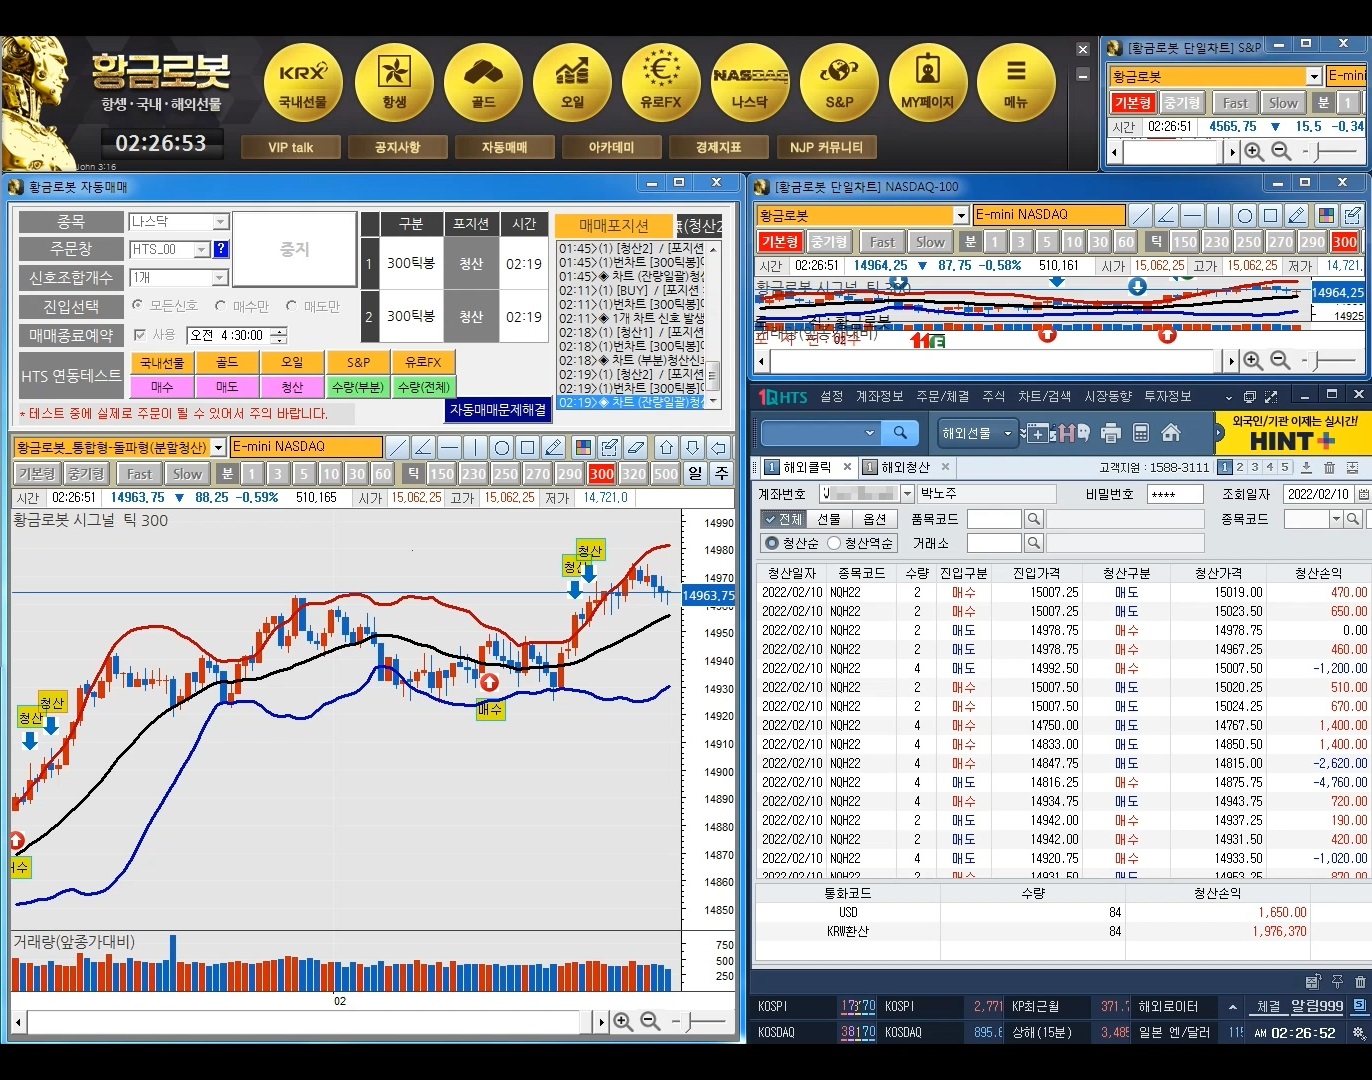Expand 해외선물 dropdown in HTS toolbar
Viewport: 1372px width, 1080px height.
click(x=1007, y=433)
